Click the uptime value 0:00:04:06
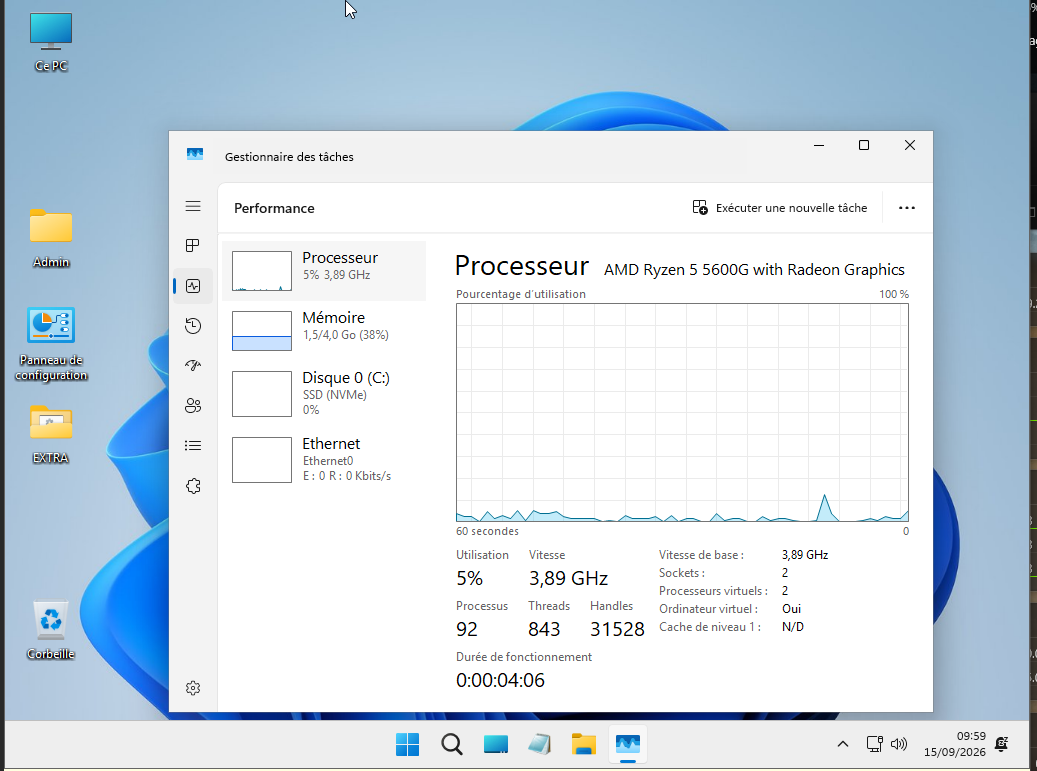Image resolution: width=1037 pixels, height=771 pixels. [500, 680]
